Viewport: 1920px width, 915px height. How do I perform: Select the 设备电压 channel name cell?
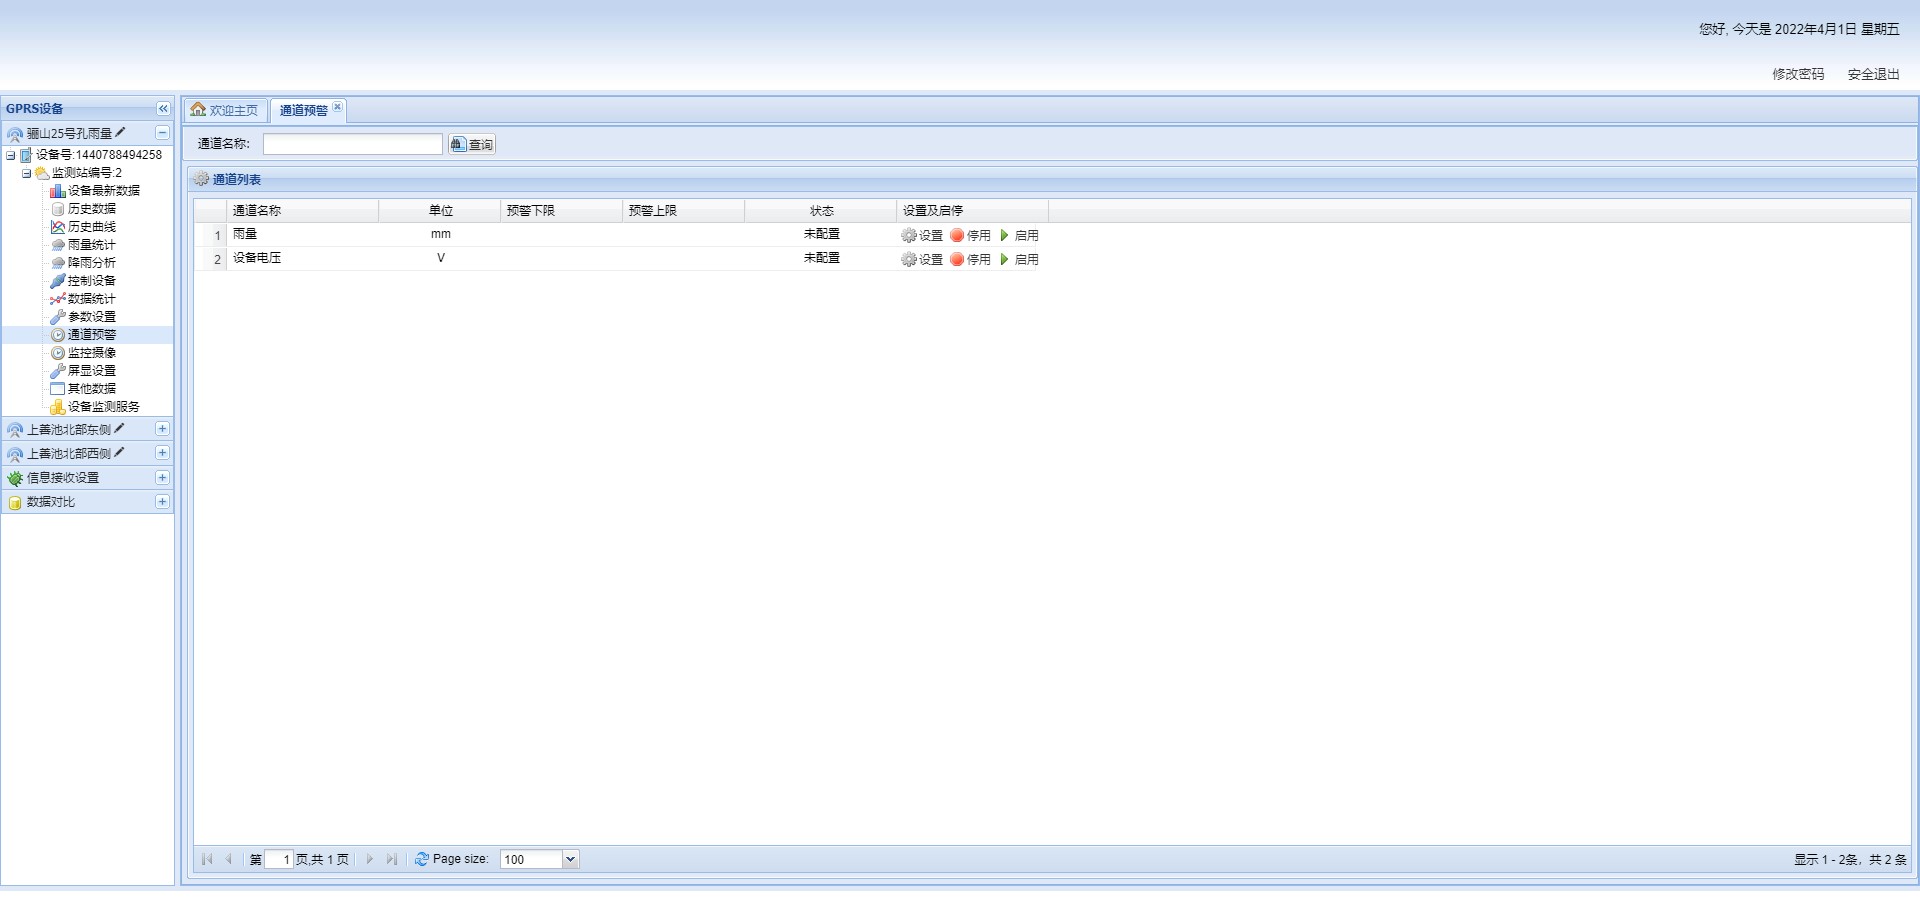[x=303, y=258]
